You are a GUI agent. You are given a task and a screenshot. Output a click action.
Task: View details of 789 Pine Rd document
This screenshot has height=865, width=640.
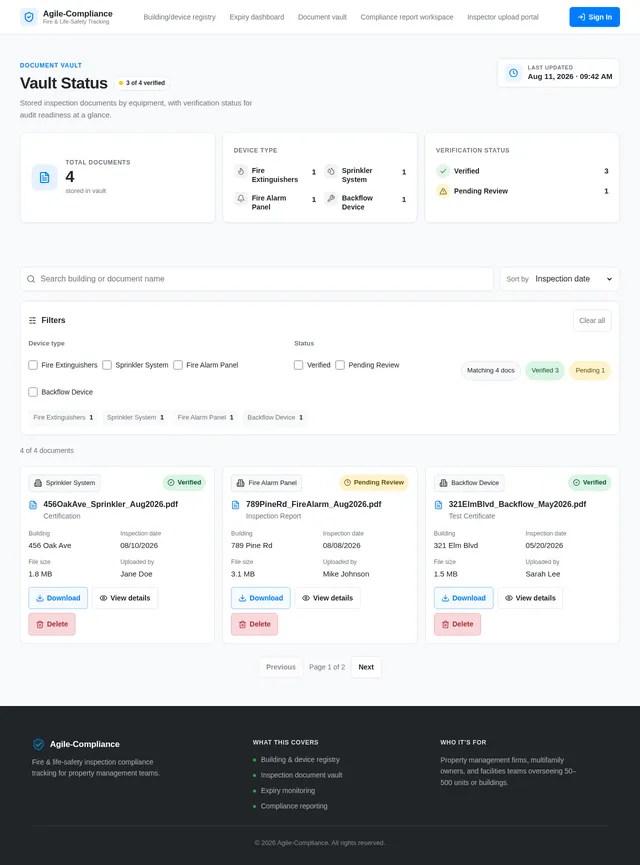327,598
